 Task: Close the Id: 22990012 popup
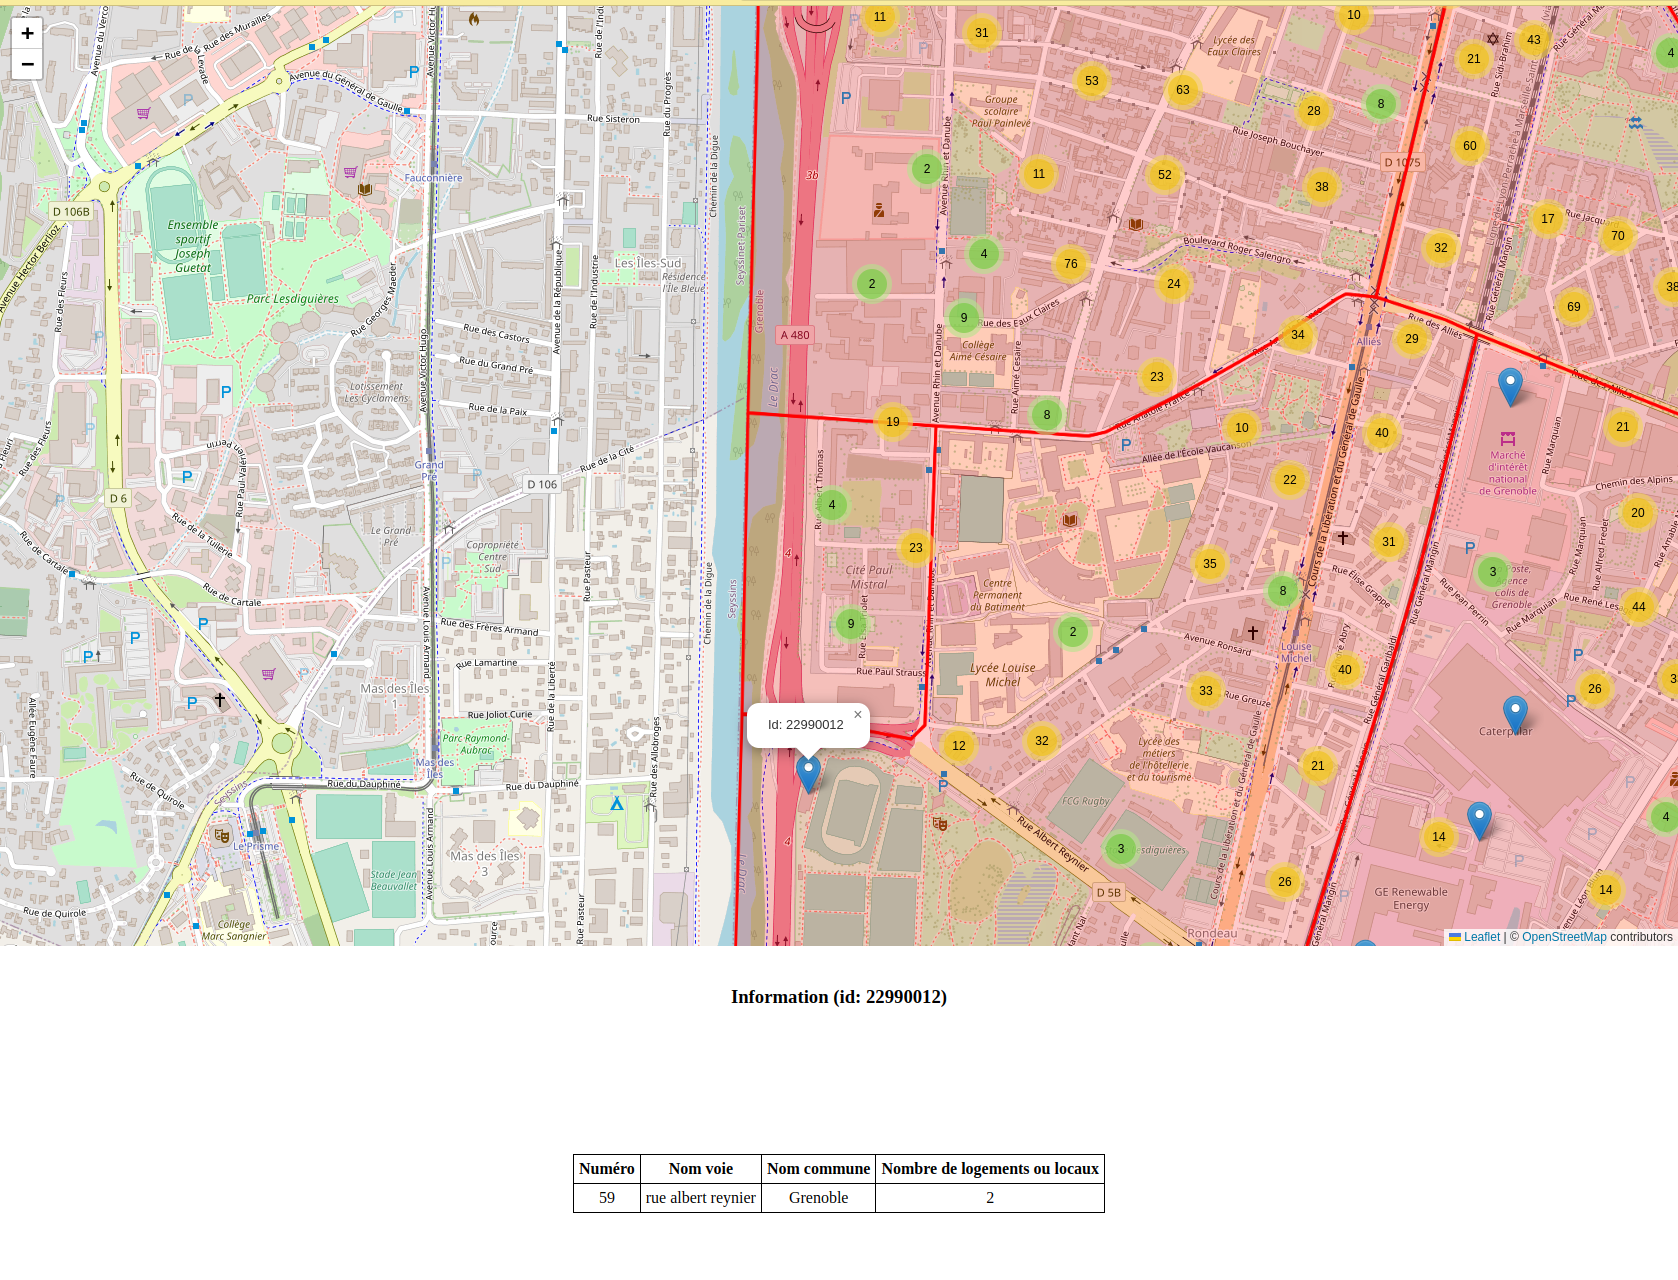[857, 715]
